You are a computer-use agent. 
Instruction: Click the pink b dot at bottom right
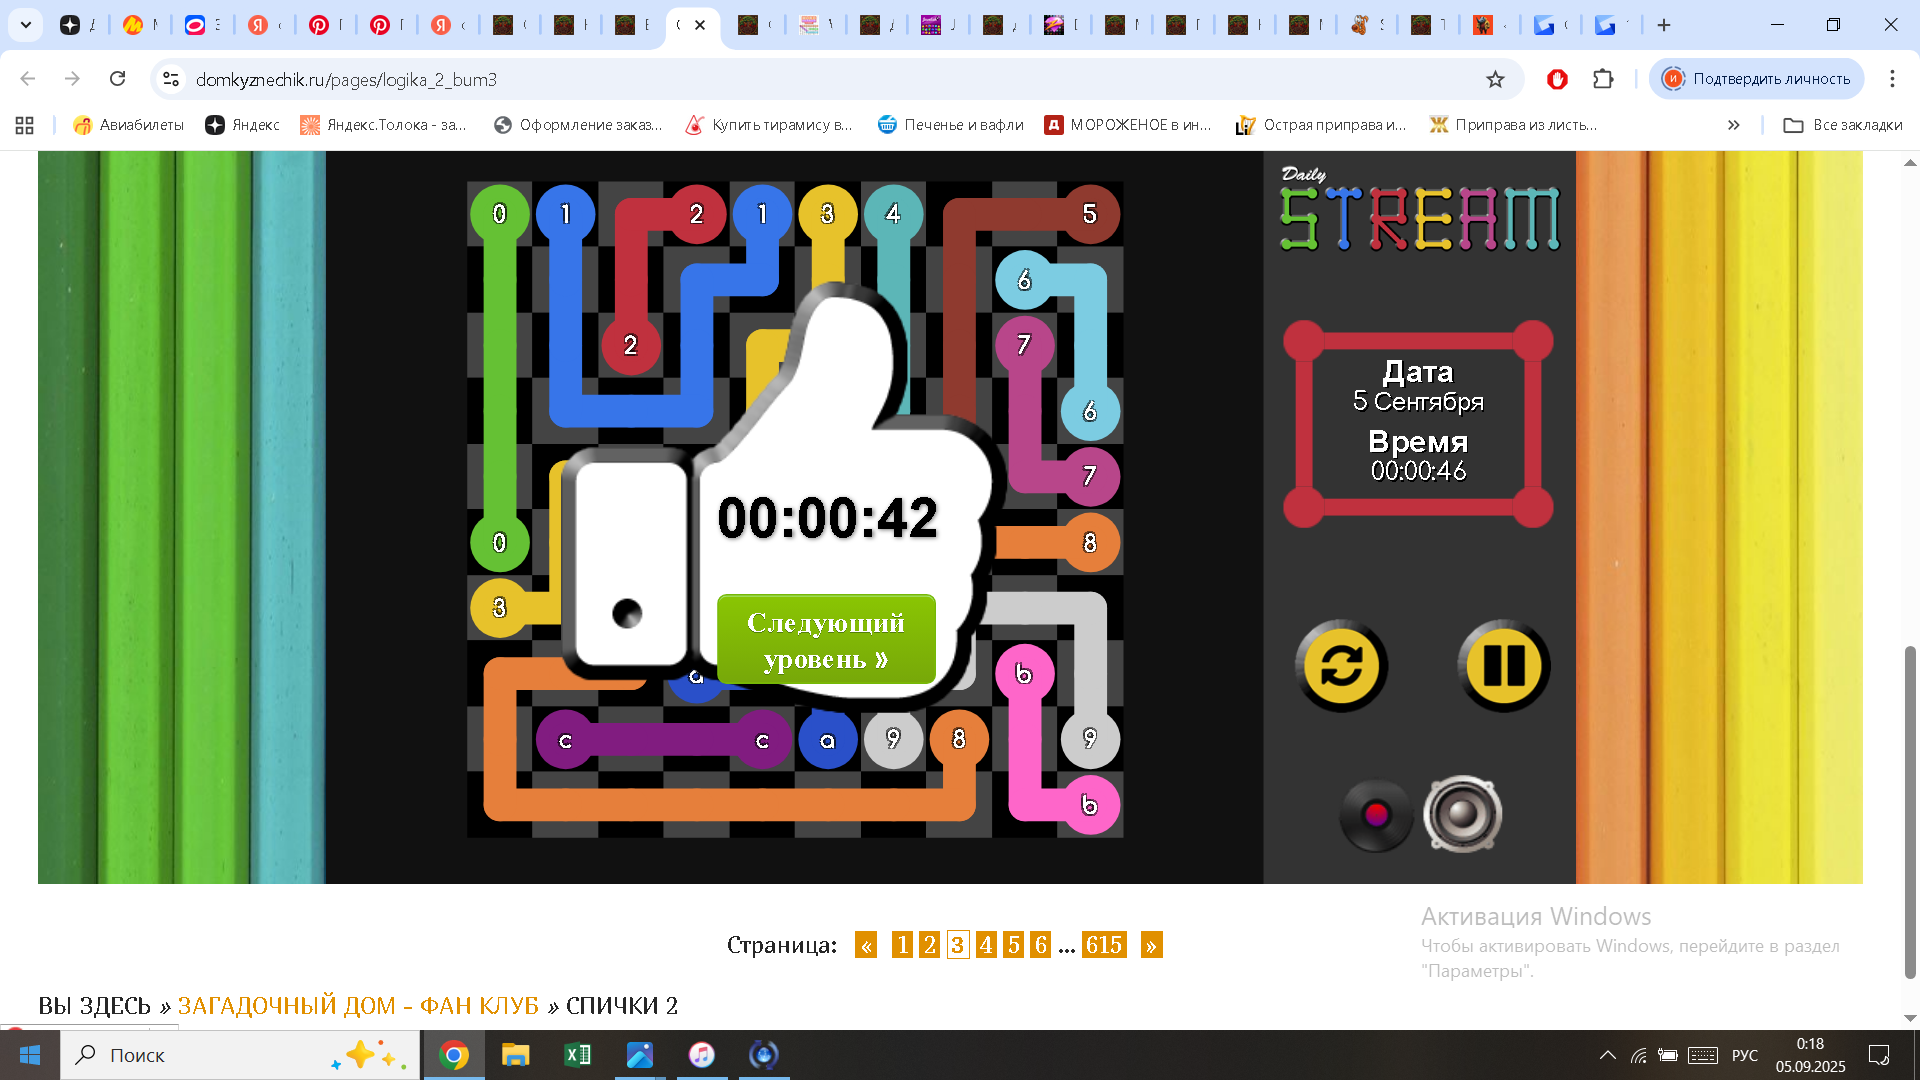[x=1089, y=805]
